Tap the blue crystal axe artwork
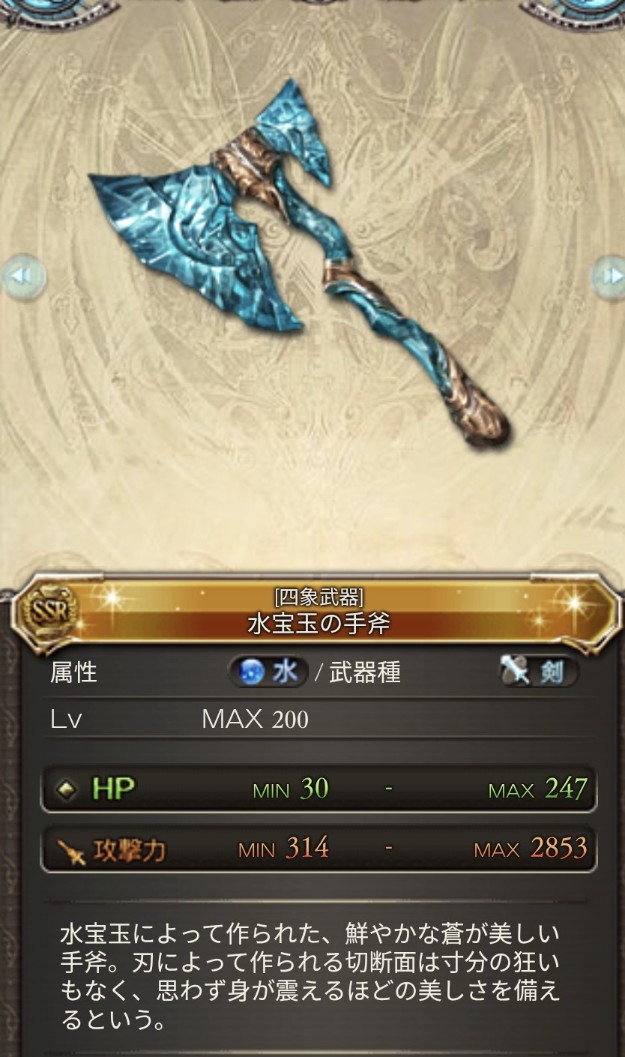 [x=299, y=262]
